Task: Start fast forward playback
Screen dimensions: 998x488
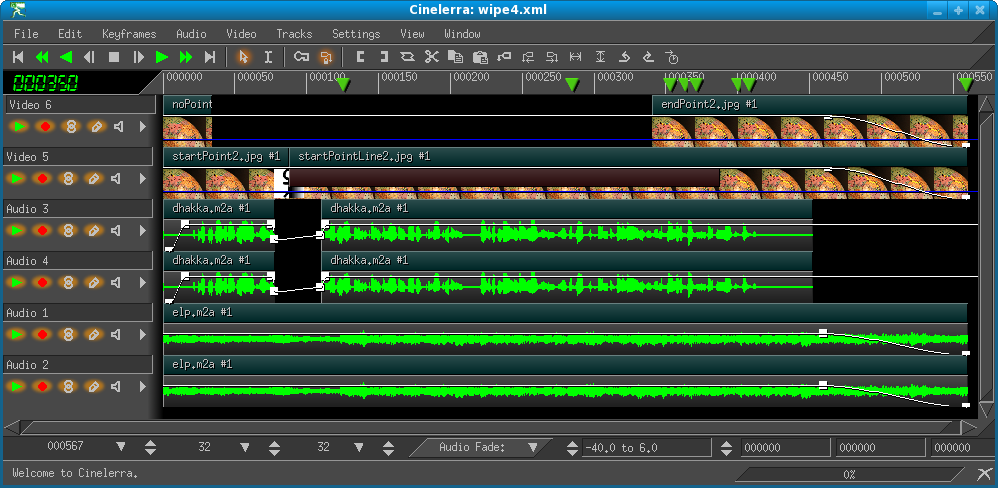Action: (x=186, y=57)
